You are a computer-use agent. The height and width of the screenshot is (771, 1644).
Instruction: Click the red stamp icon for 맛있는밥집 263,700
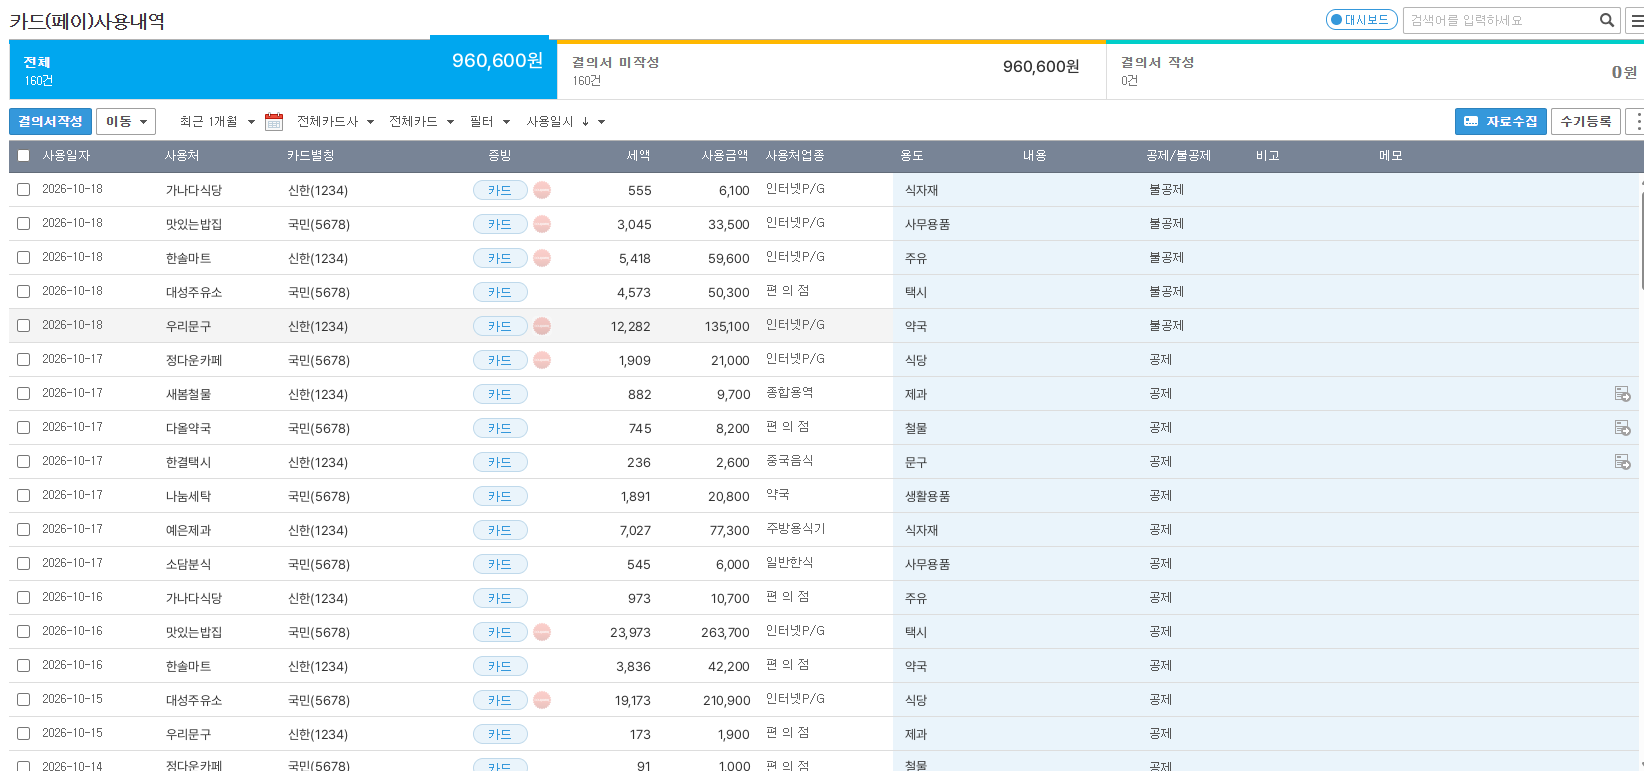(542, 632)
